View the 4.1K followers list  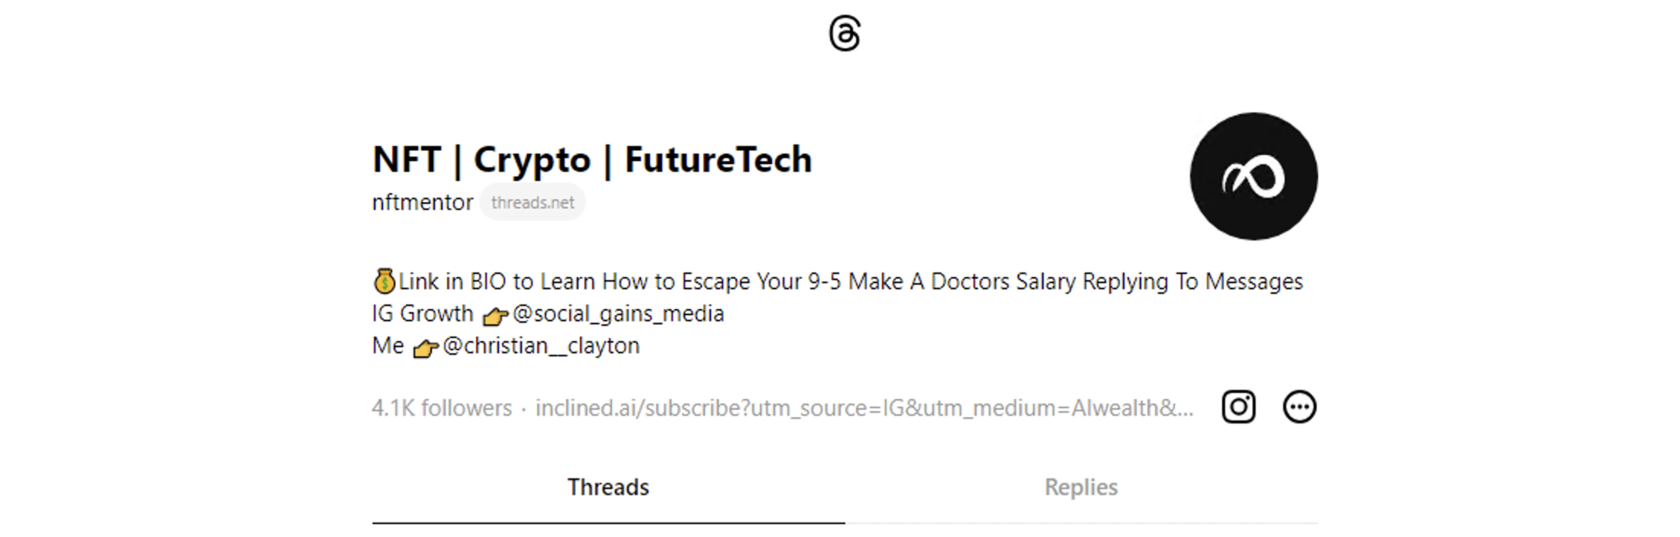point(441,408)
